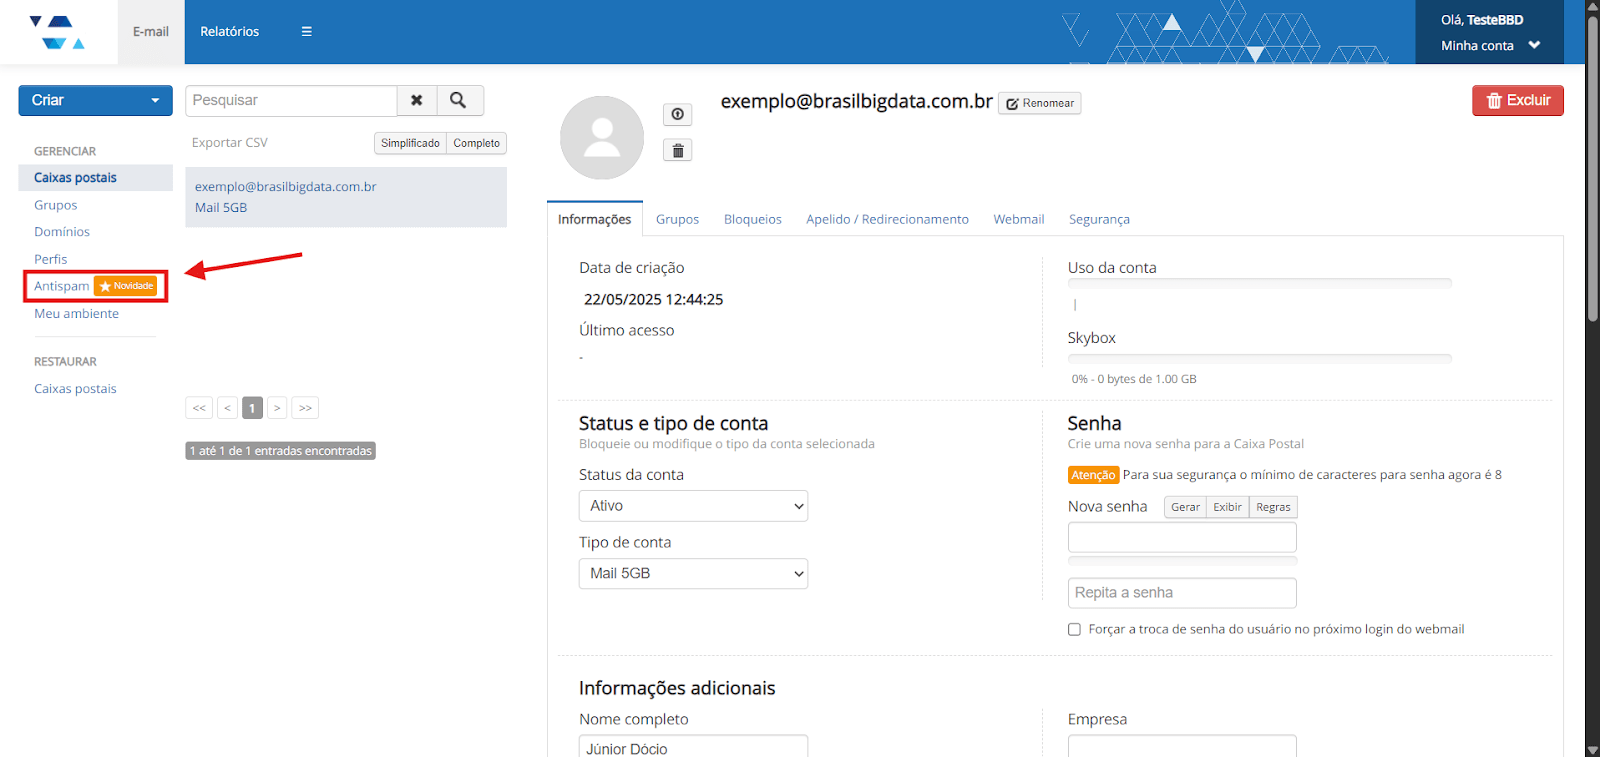Switch the export format to Completo
Viewport: 1600px width, 757px height.
click(476, 143)
